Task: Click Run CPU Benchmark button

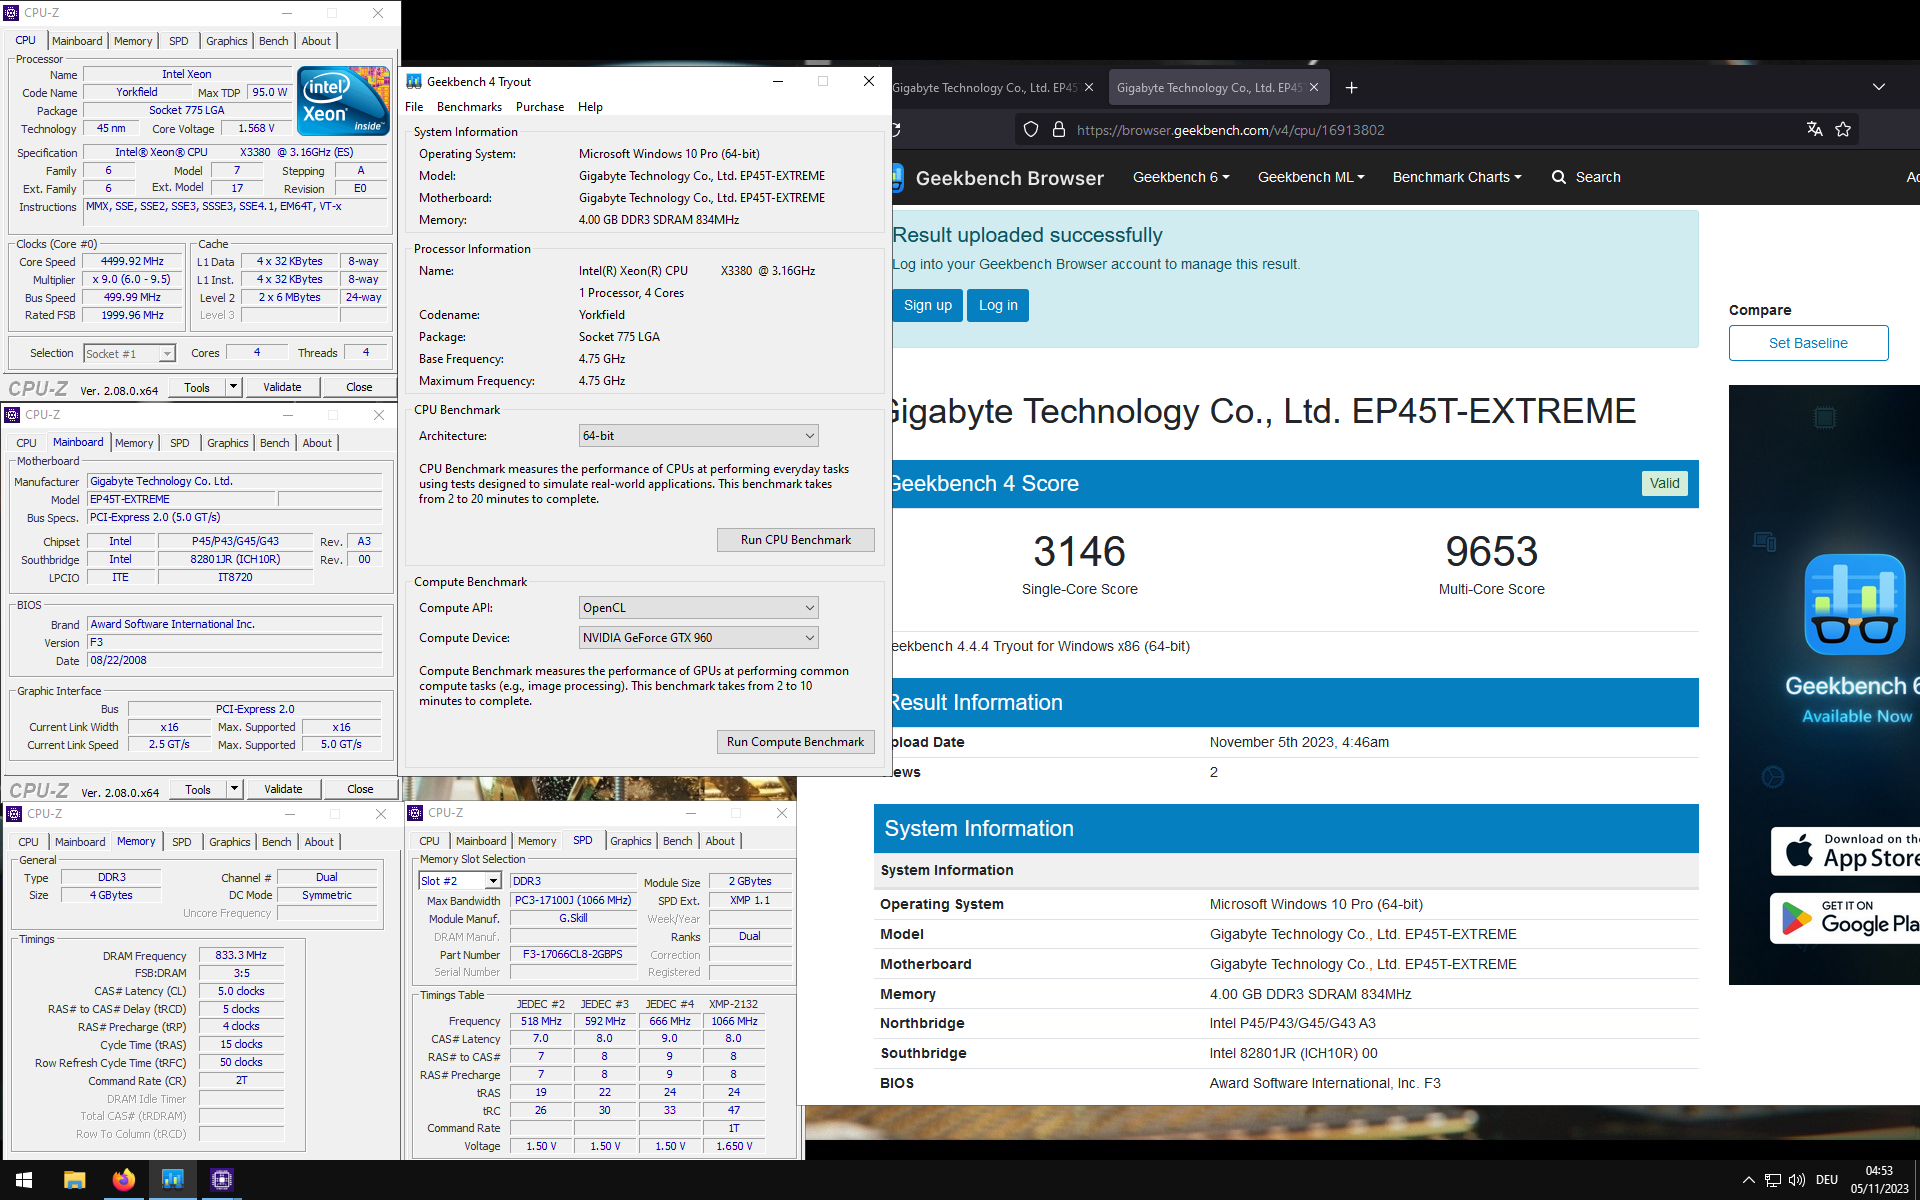Action: [795, 540]
